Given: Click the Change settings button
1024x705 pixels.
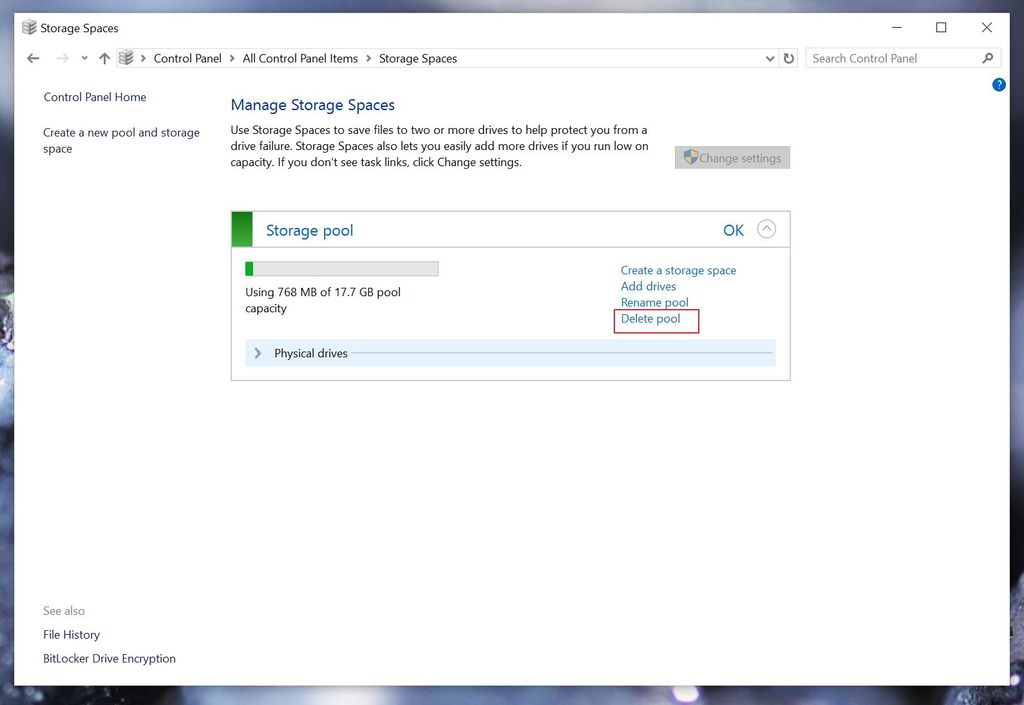Looking at the screenshot, I should pyautogui.click(x=732, y=157).
